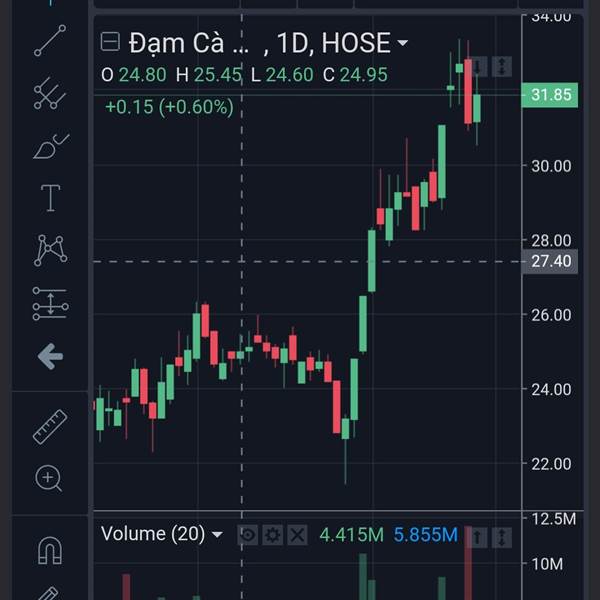Viewport: 600px width, 600px height.
Task: Hide the Volume indicator with eye icon
Action: (248, 535)
